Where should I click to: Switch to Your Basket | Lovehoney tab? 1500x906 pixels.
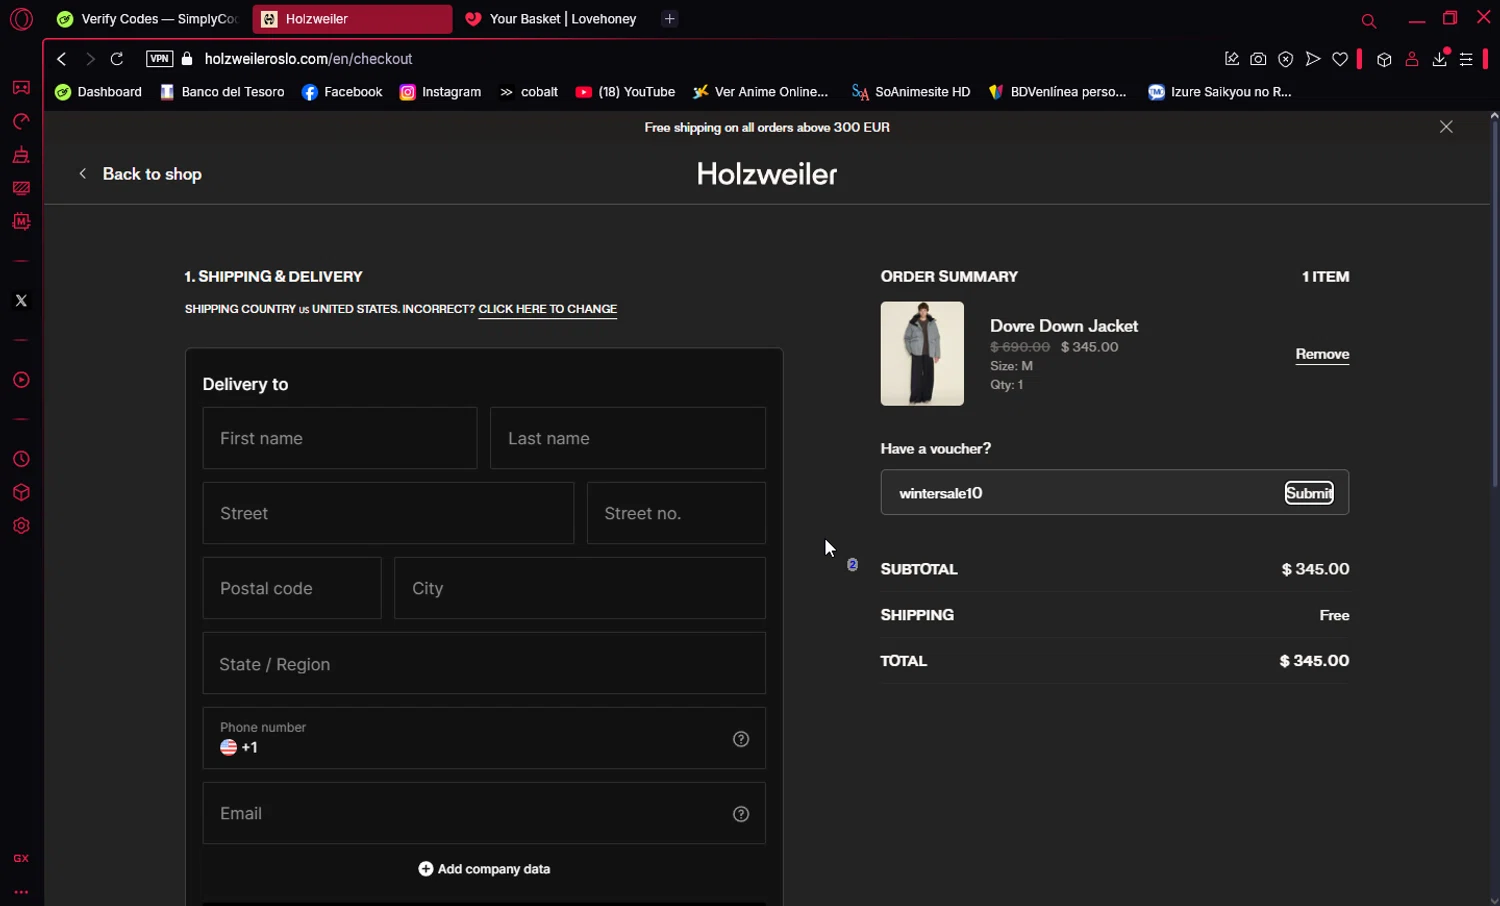(552, 19)
